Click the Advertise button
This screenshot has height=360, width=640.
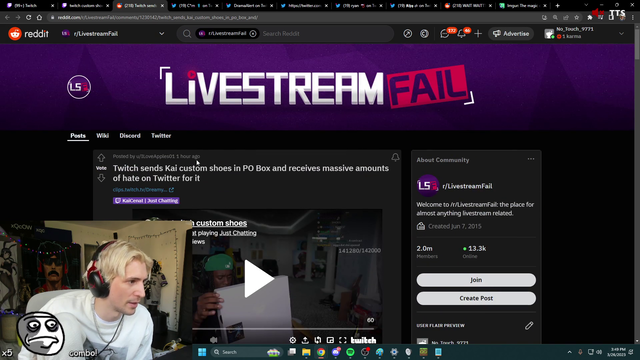pos(511,34)
